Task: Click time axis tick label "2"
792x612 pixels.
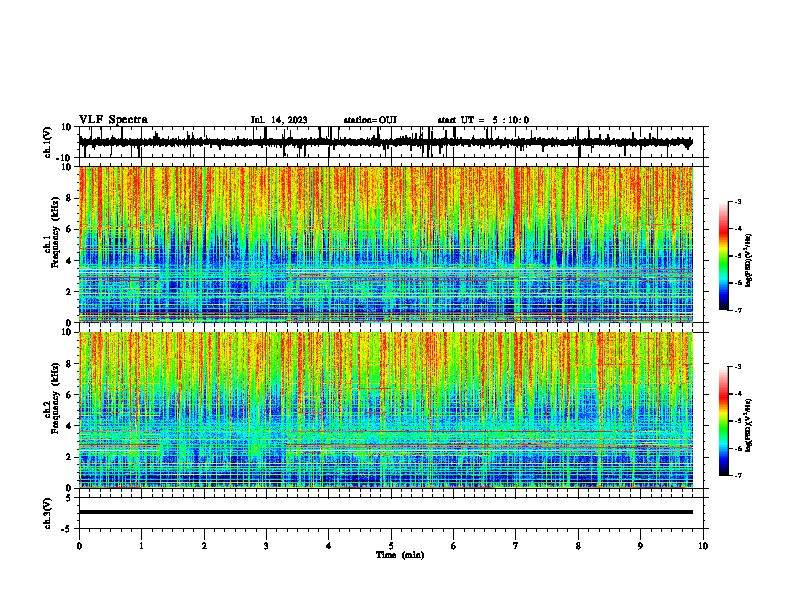Action: (x=204, y=546)
